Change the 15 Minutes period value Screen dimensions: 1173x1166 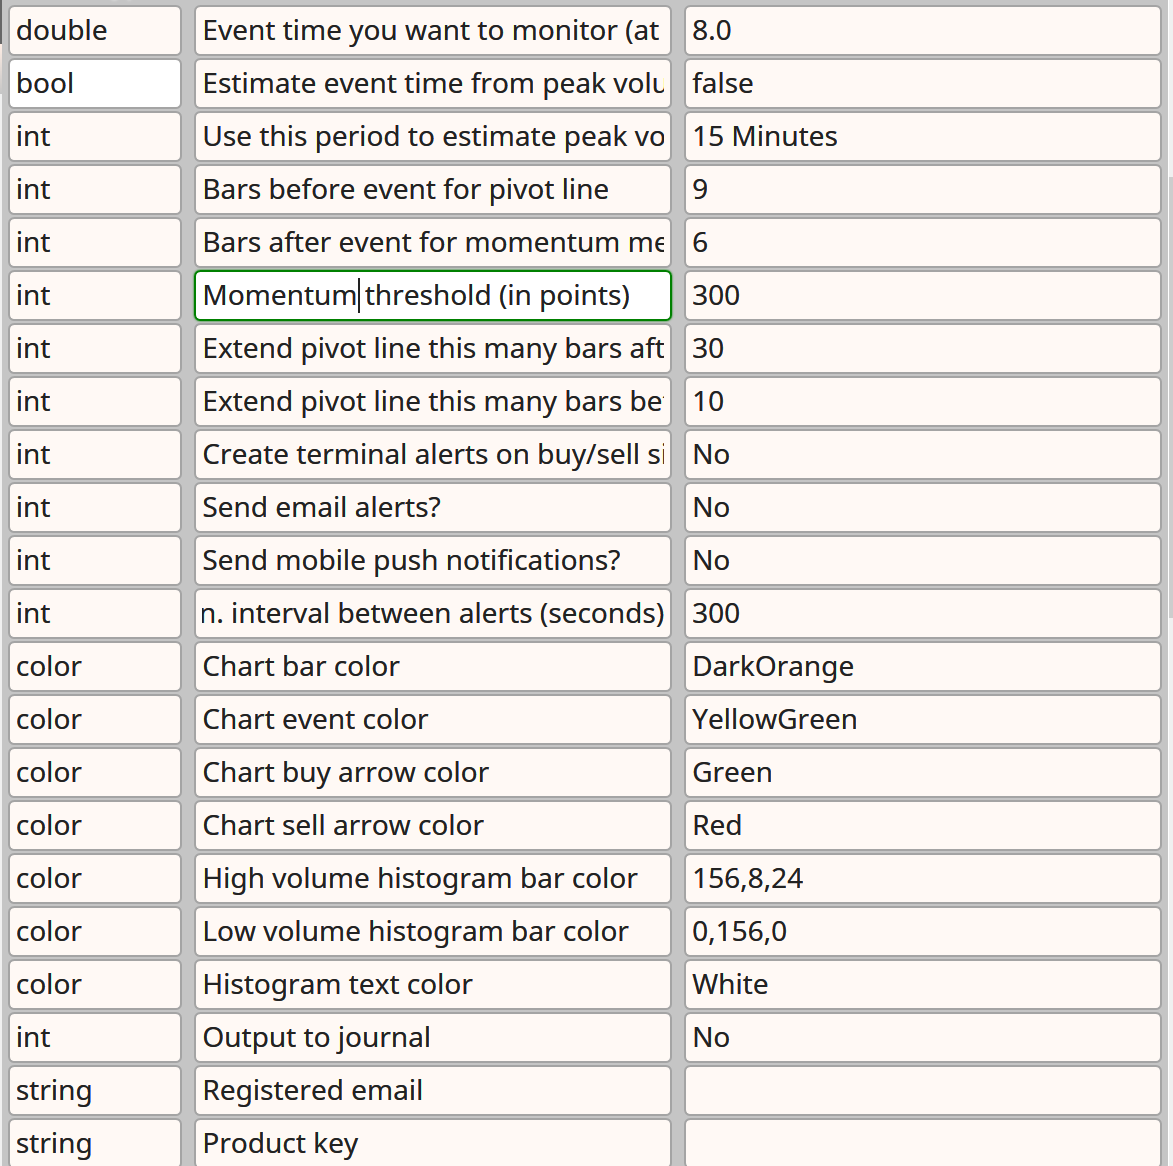point(922,137)
